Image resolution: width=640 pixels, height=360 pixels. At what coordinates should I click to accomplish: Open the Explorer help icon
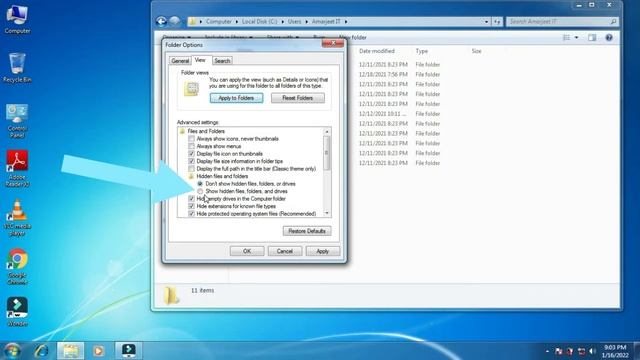tap(609, 38)
